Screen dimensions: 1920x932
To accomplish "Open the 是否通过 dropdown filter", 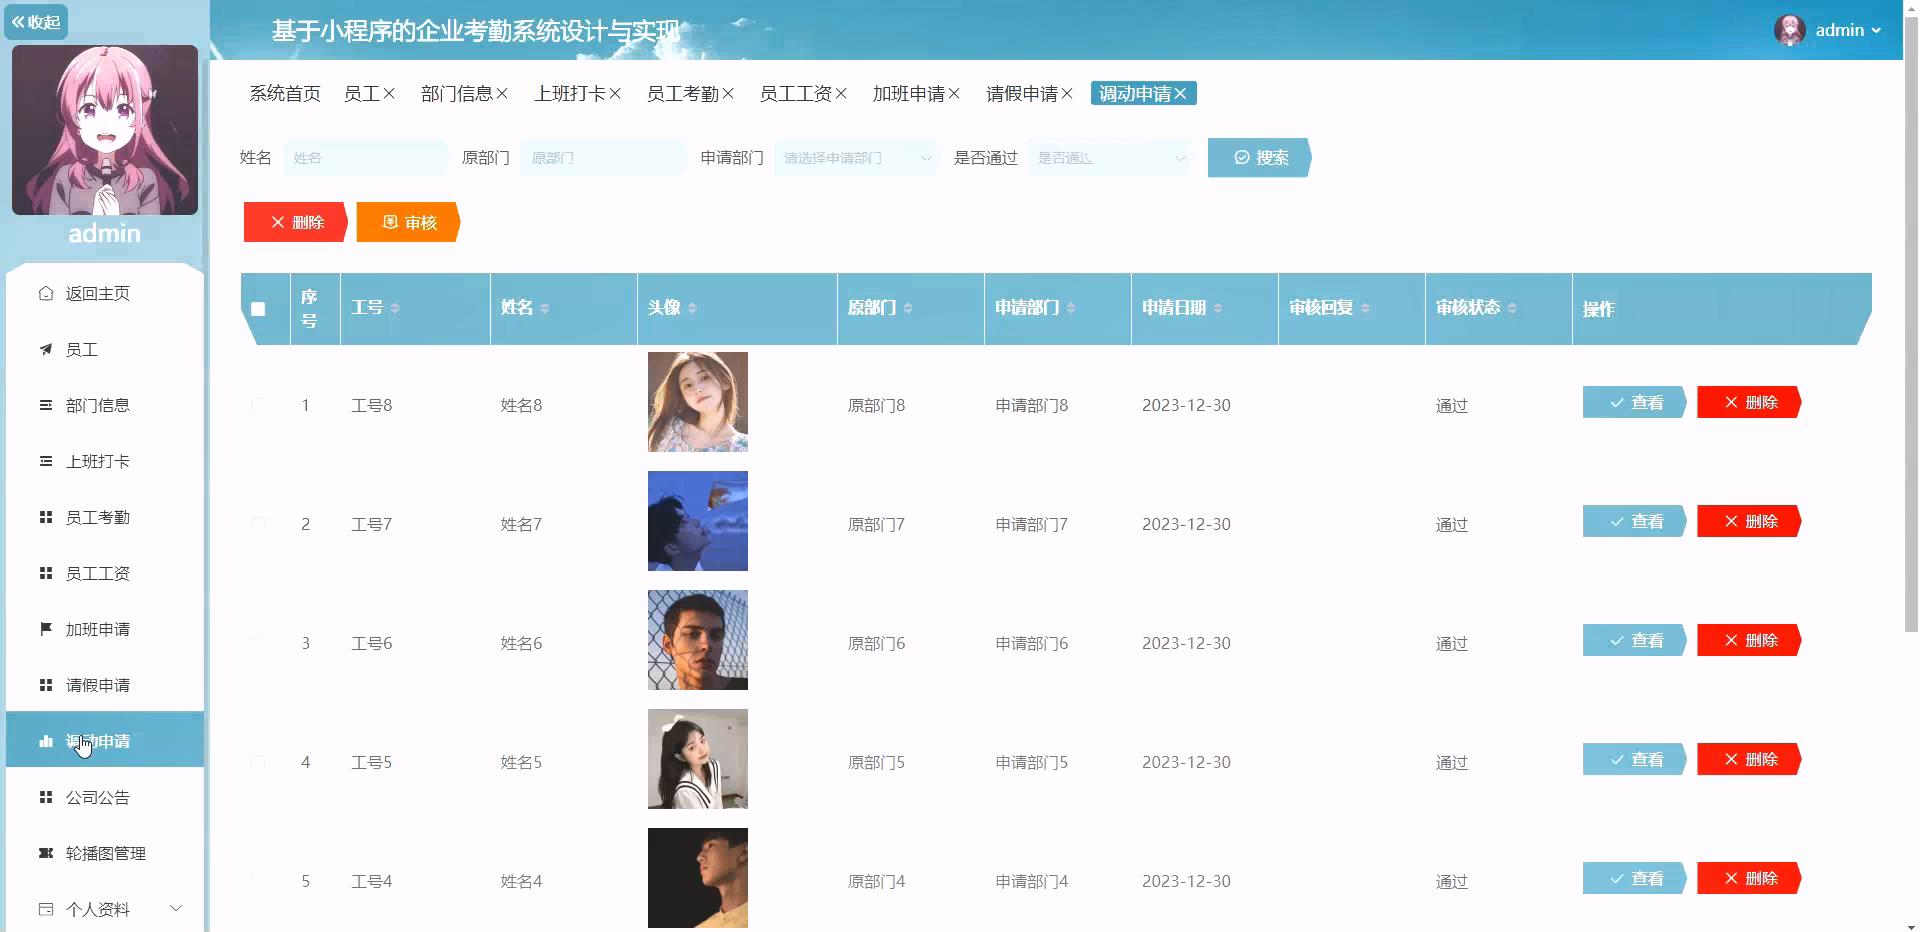I will click(1110, 157).
